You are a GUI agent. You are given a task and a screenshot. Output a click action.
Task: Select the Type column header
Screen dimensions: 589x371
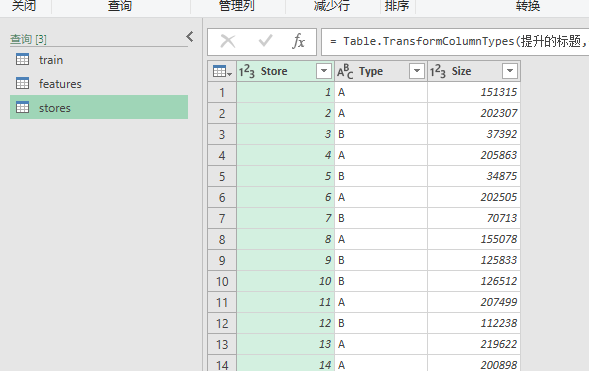(x=381, y=71)
